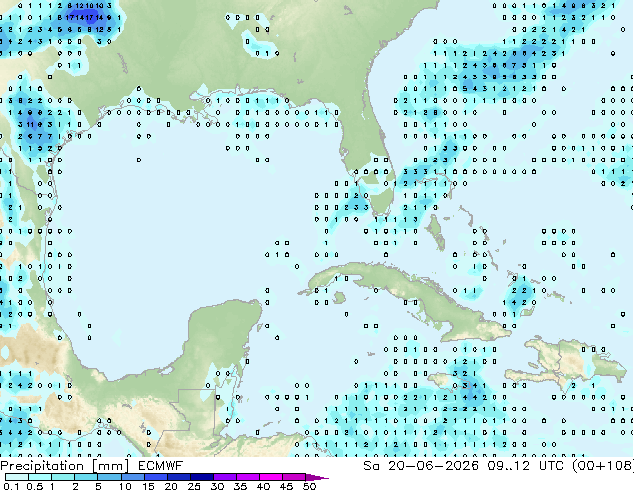This screenshot has height=490, width=634.
Task: Click the "ECMWF" model label
Action: (x=160, y=466)
